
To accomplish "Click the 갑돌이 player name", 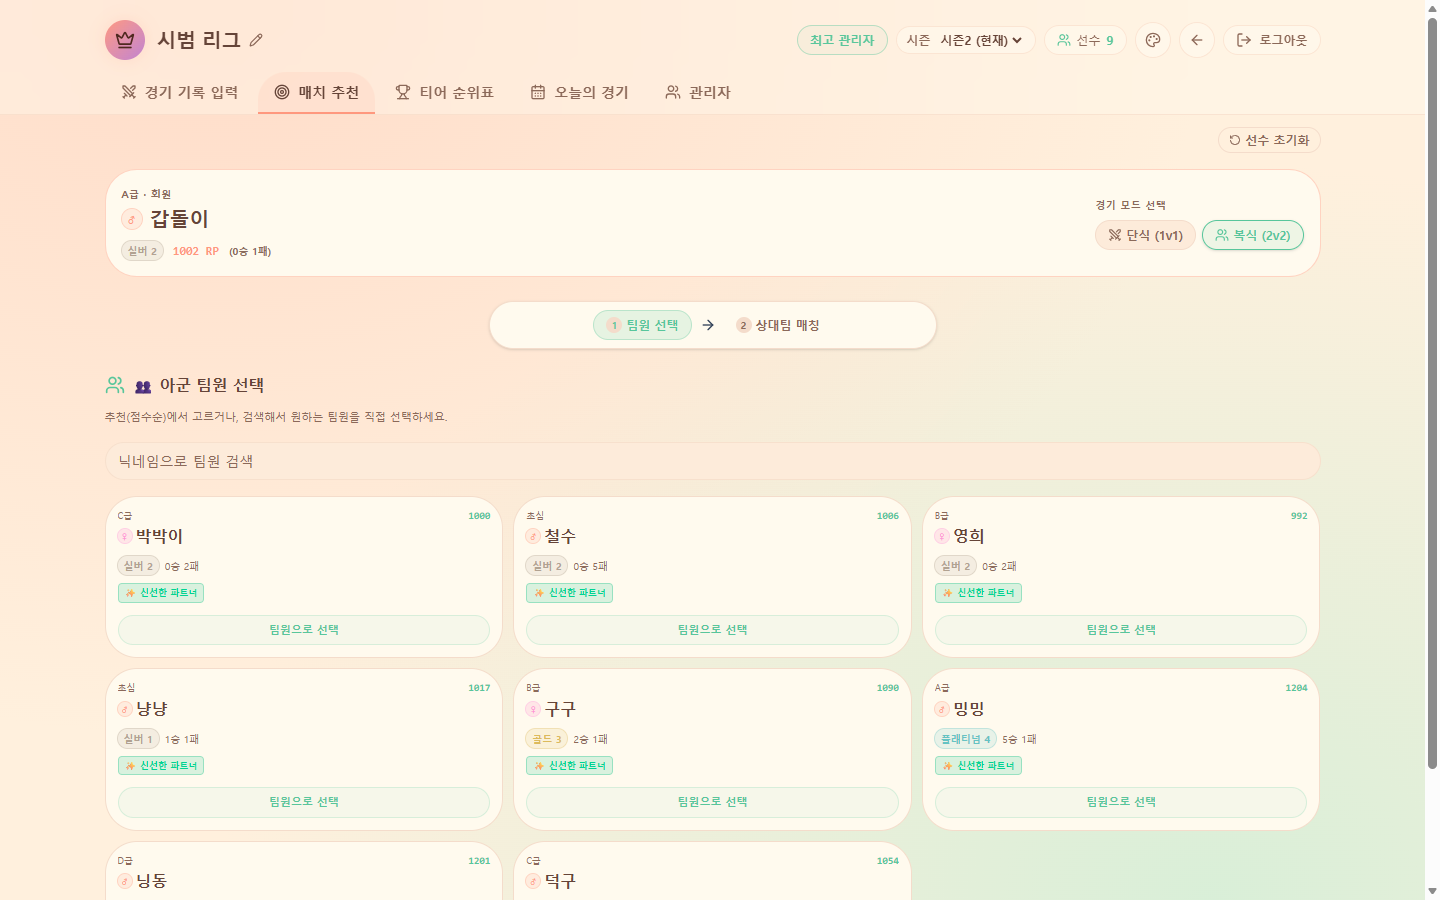I will click(179, 219).
